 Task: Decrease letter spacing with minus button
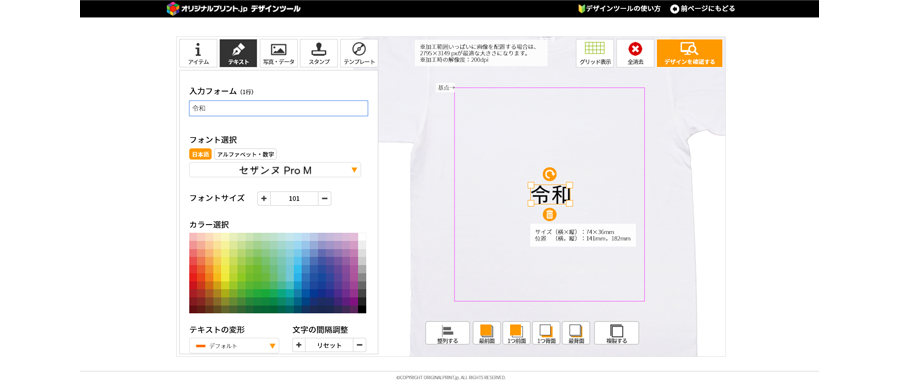(360, 345)
